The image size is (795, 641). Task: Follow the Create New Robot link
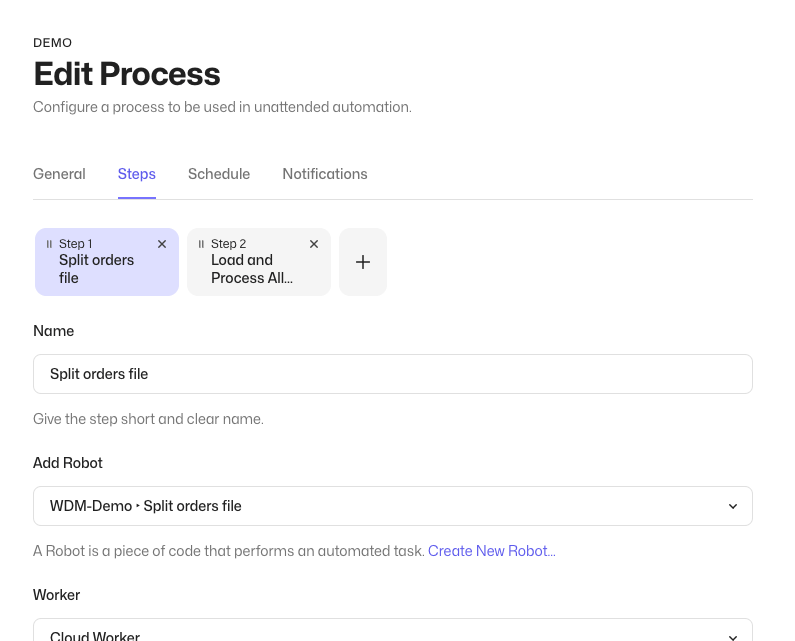492,551
